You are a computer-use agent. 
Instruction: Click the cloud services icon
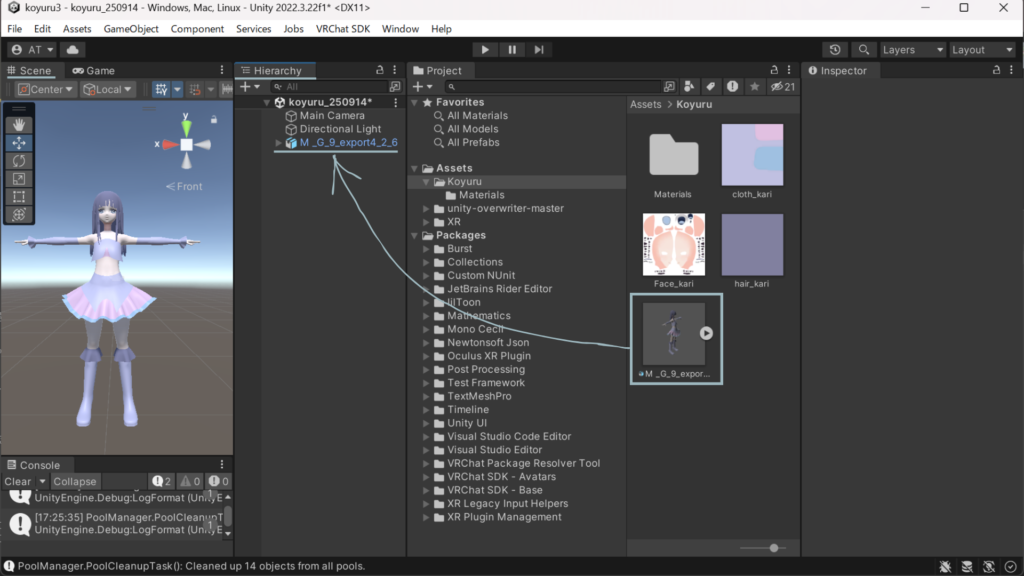pos(73,49)
